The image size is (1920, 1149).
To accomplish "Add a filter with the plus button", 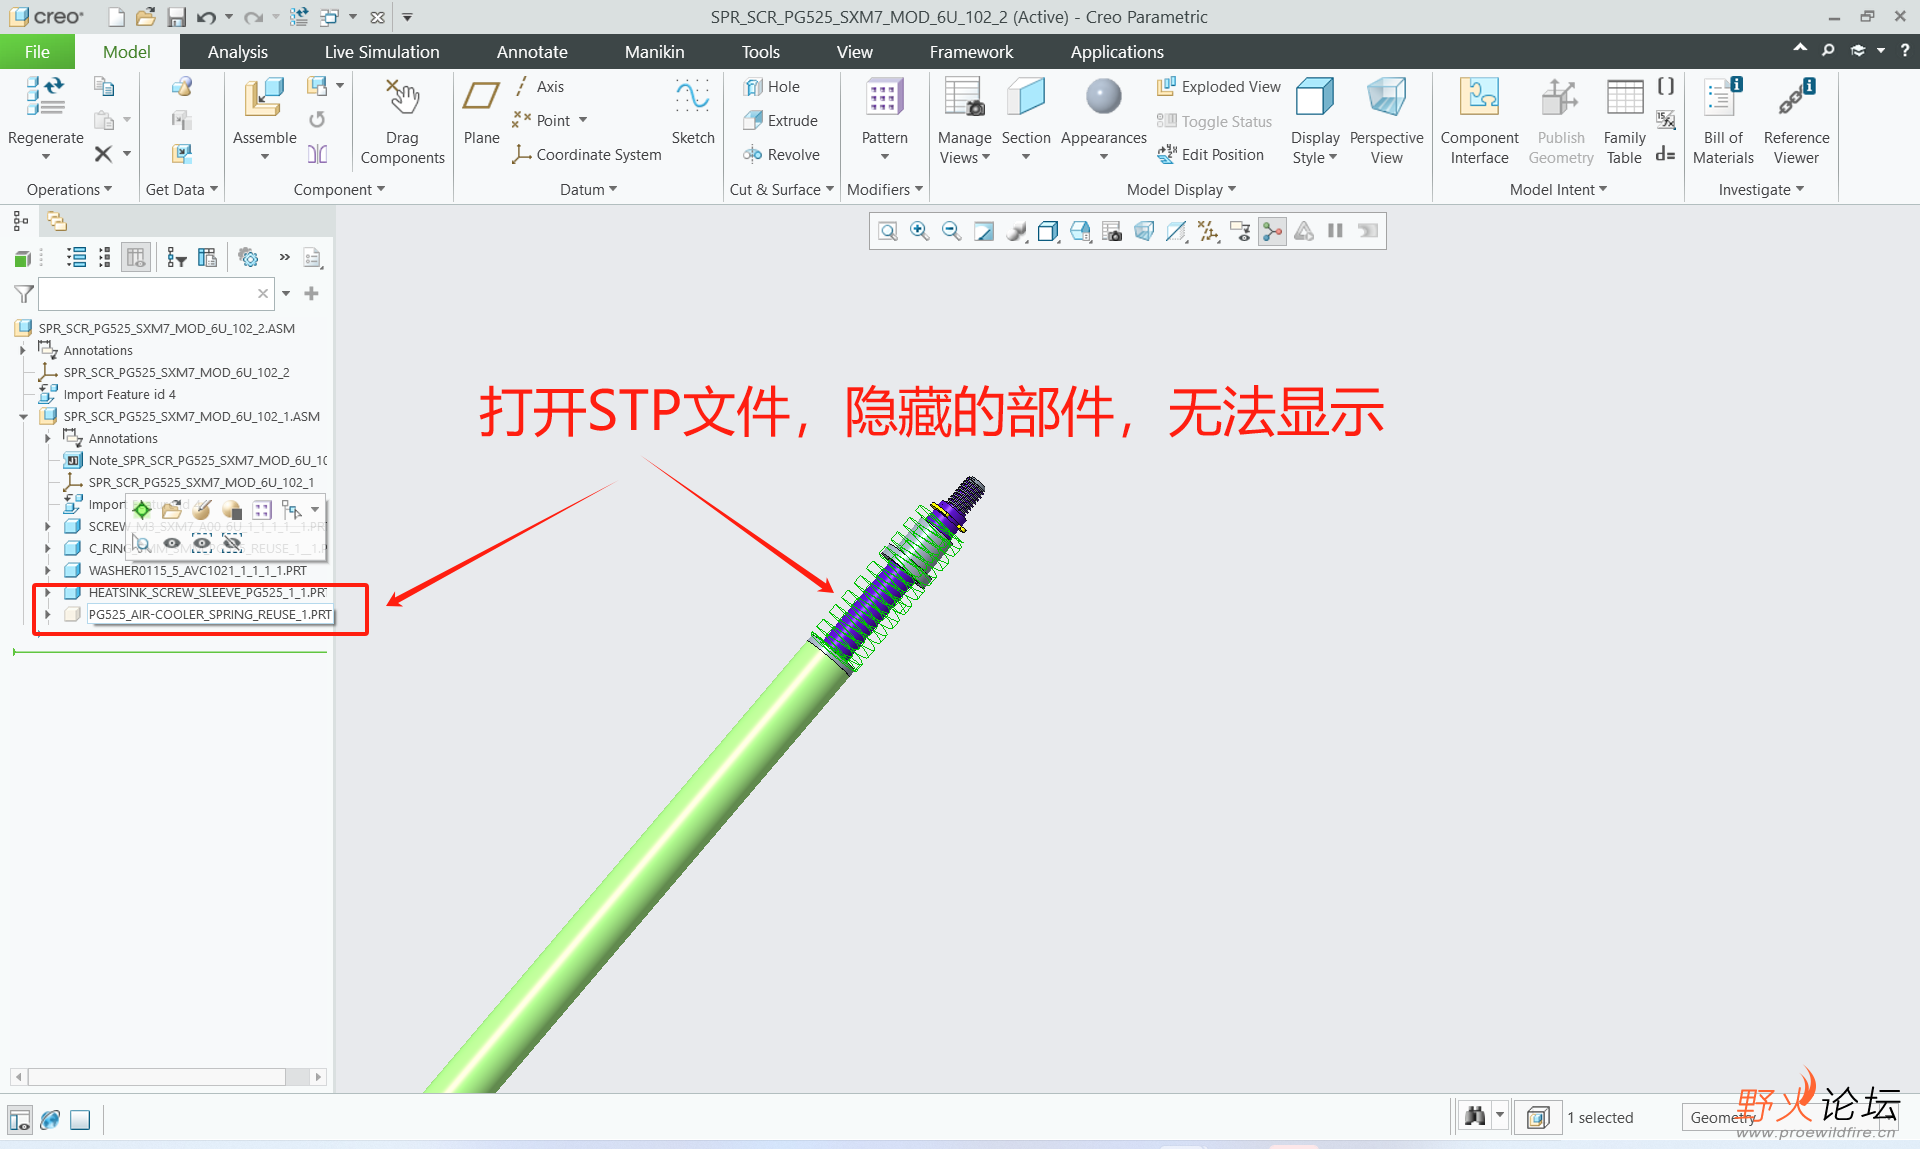I will pos(311,294).
